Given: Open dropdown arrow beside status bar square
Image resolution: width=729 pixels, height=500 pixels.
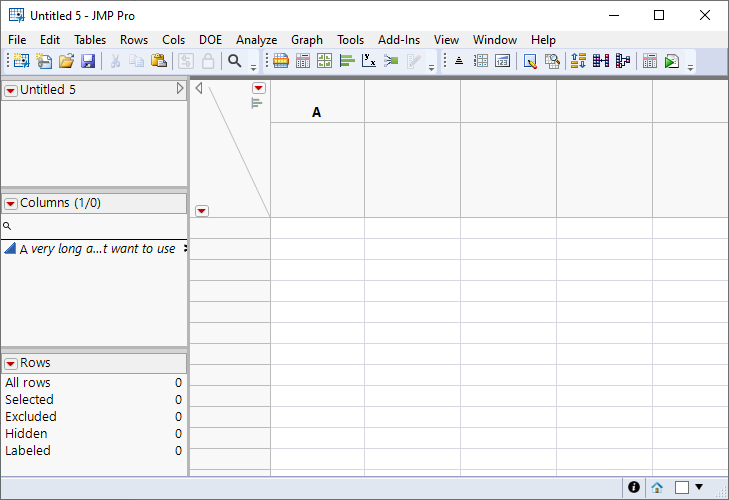Looking at the screenshot, I should click(699, 487).
